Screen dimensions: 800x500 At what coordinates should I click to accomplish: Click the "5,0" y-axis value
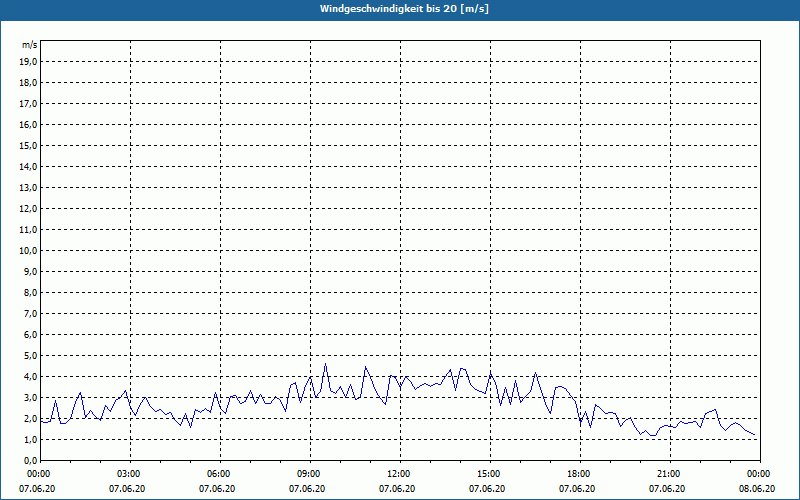pos(30,355)
